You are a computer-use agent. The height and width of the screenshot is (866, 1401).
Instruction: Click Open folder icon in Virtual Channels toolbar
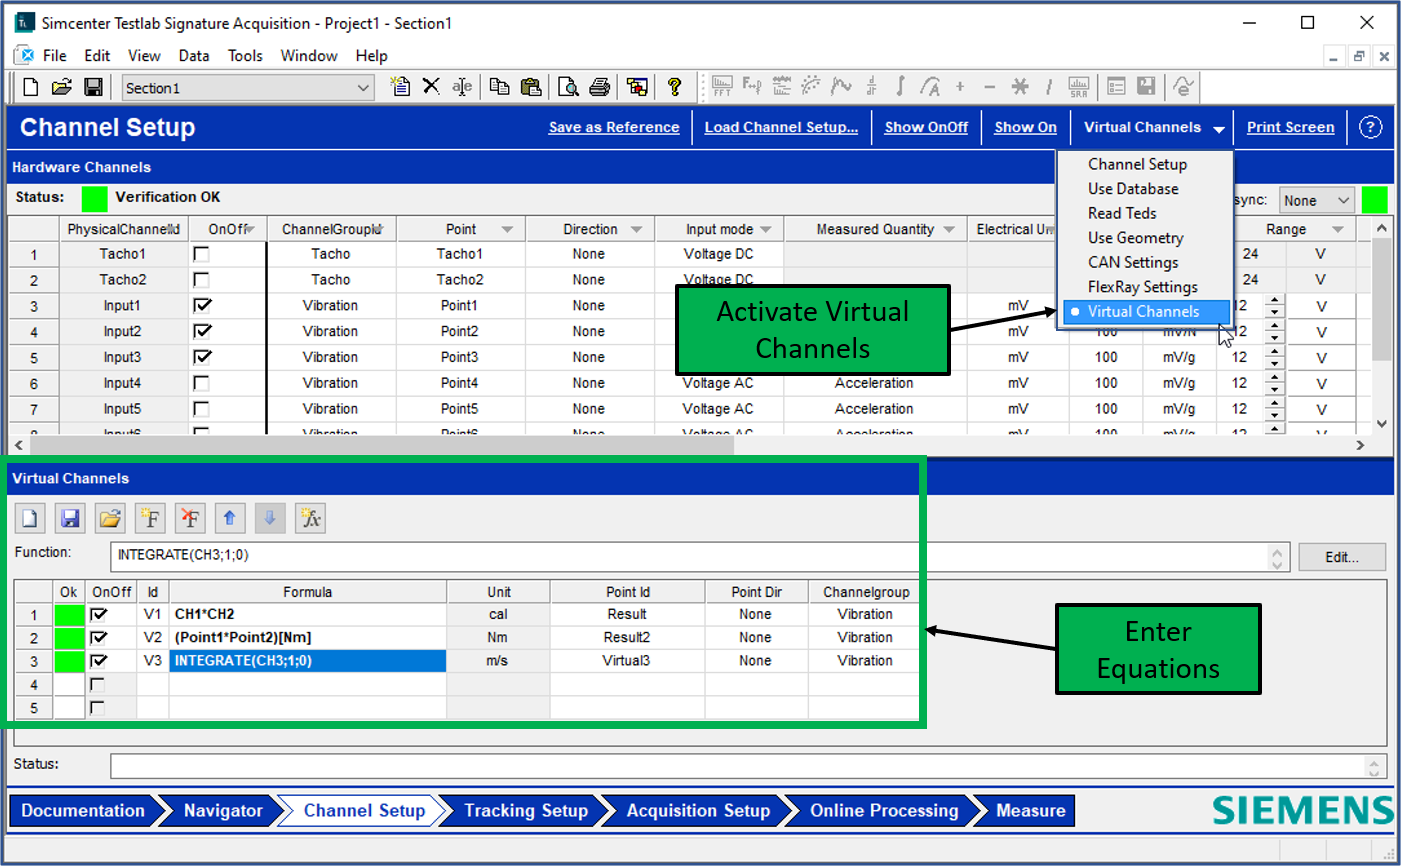[x=110, y=518]
